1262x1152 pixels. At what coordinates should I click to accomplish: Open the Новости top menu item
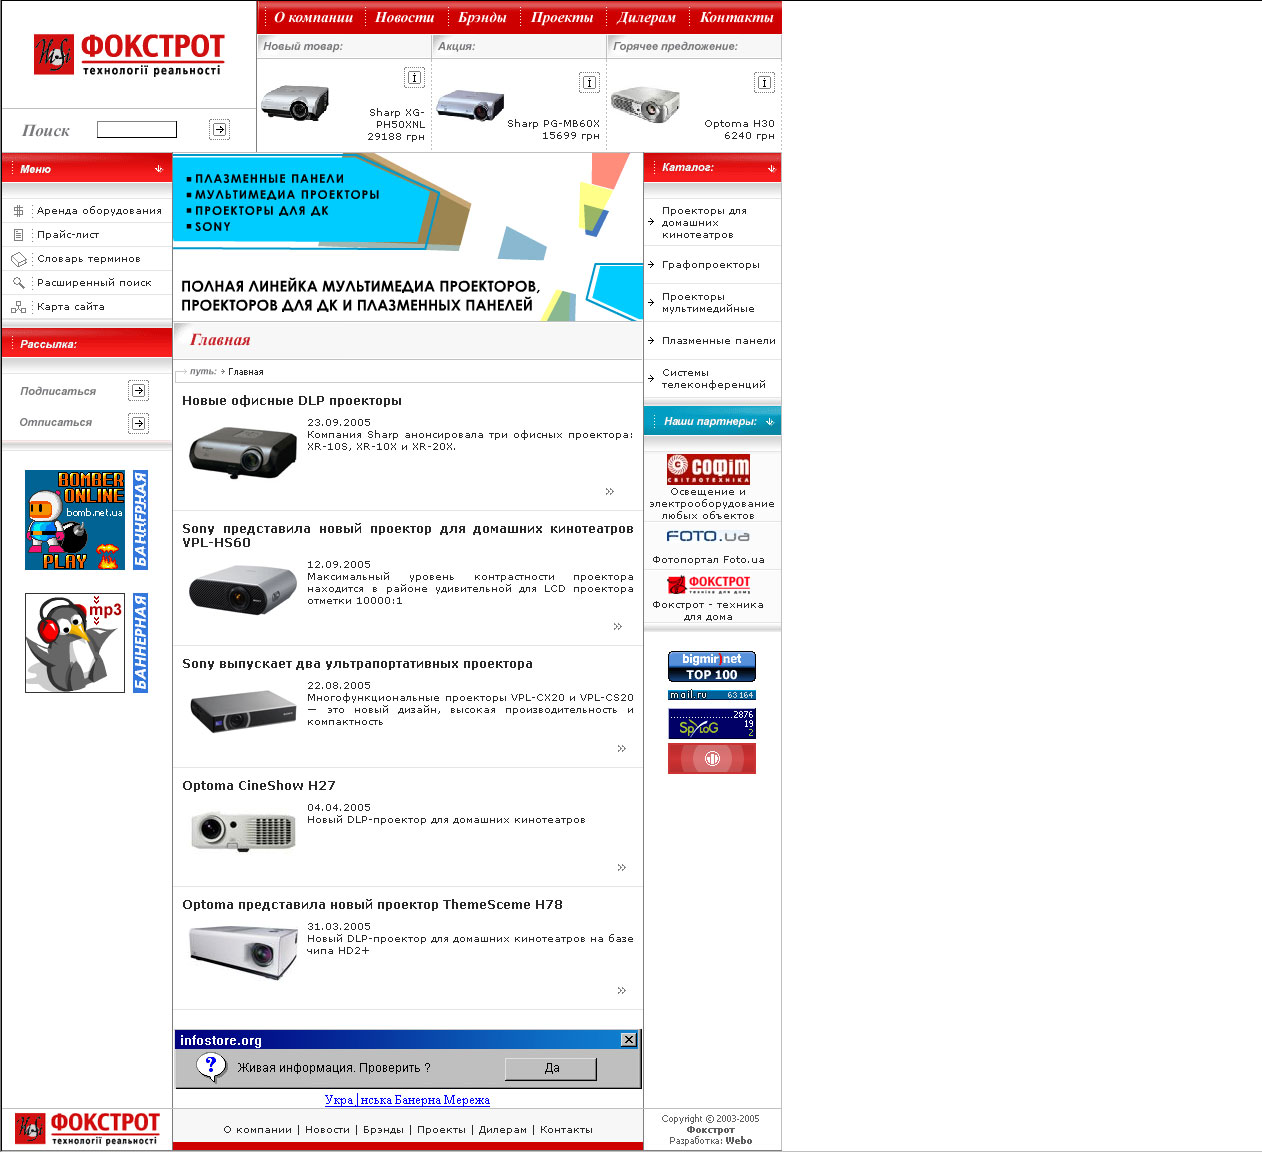(x=405, y=17)
